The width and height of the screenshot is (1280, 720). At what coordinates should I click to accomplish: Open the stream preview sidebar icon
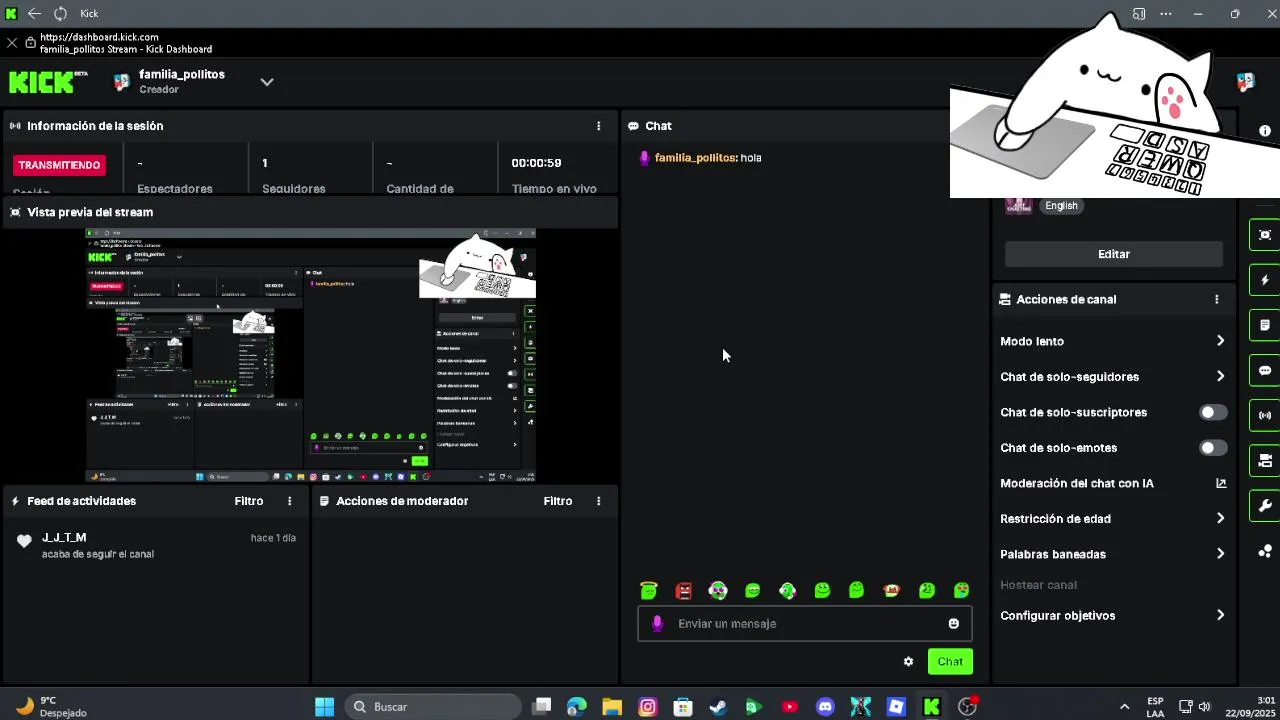coord(1265,235)
